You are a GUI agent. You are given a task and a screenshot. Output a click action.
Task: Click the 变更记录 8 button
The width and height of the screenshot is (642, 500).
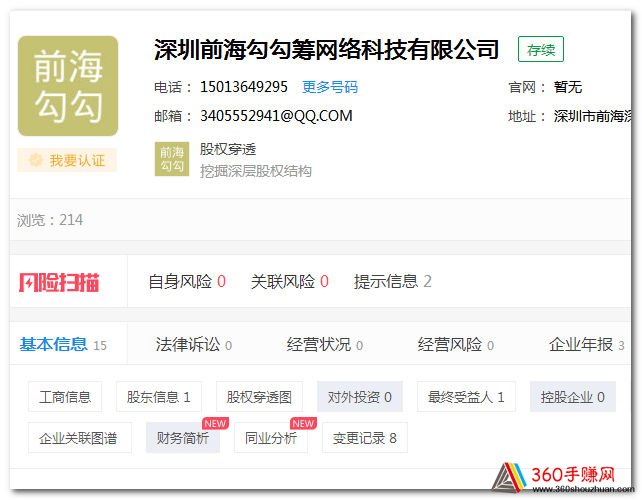[x=365, y=438]
